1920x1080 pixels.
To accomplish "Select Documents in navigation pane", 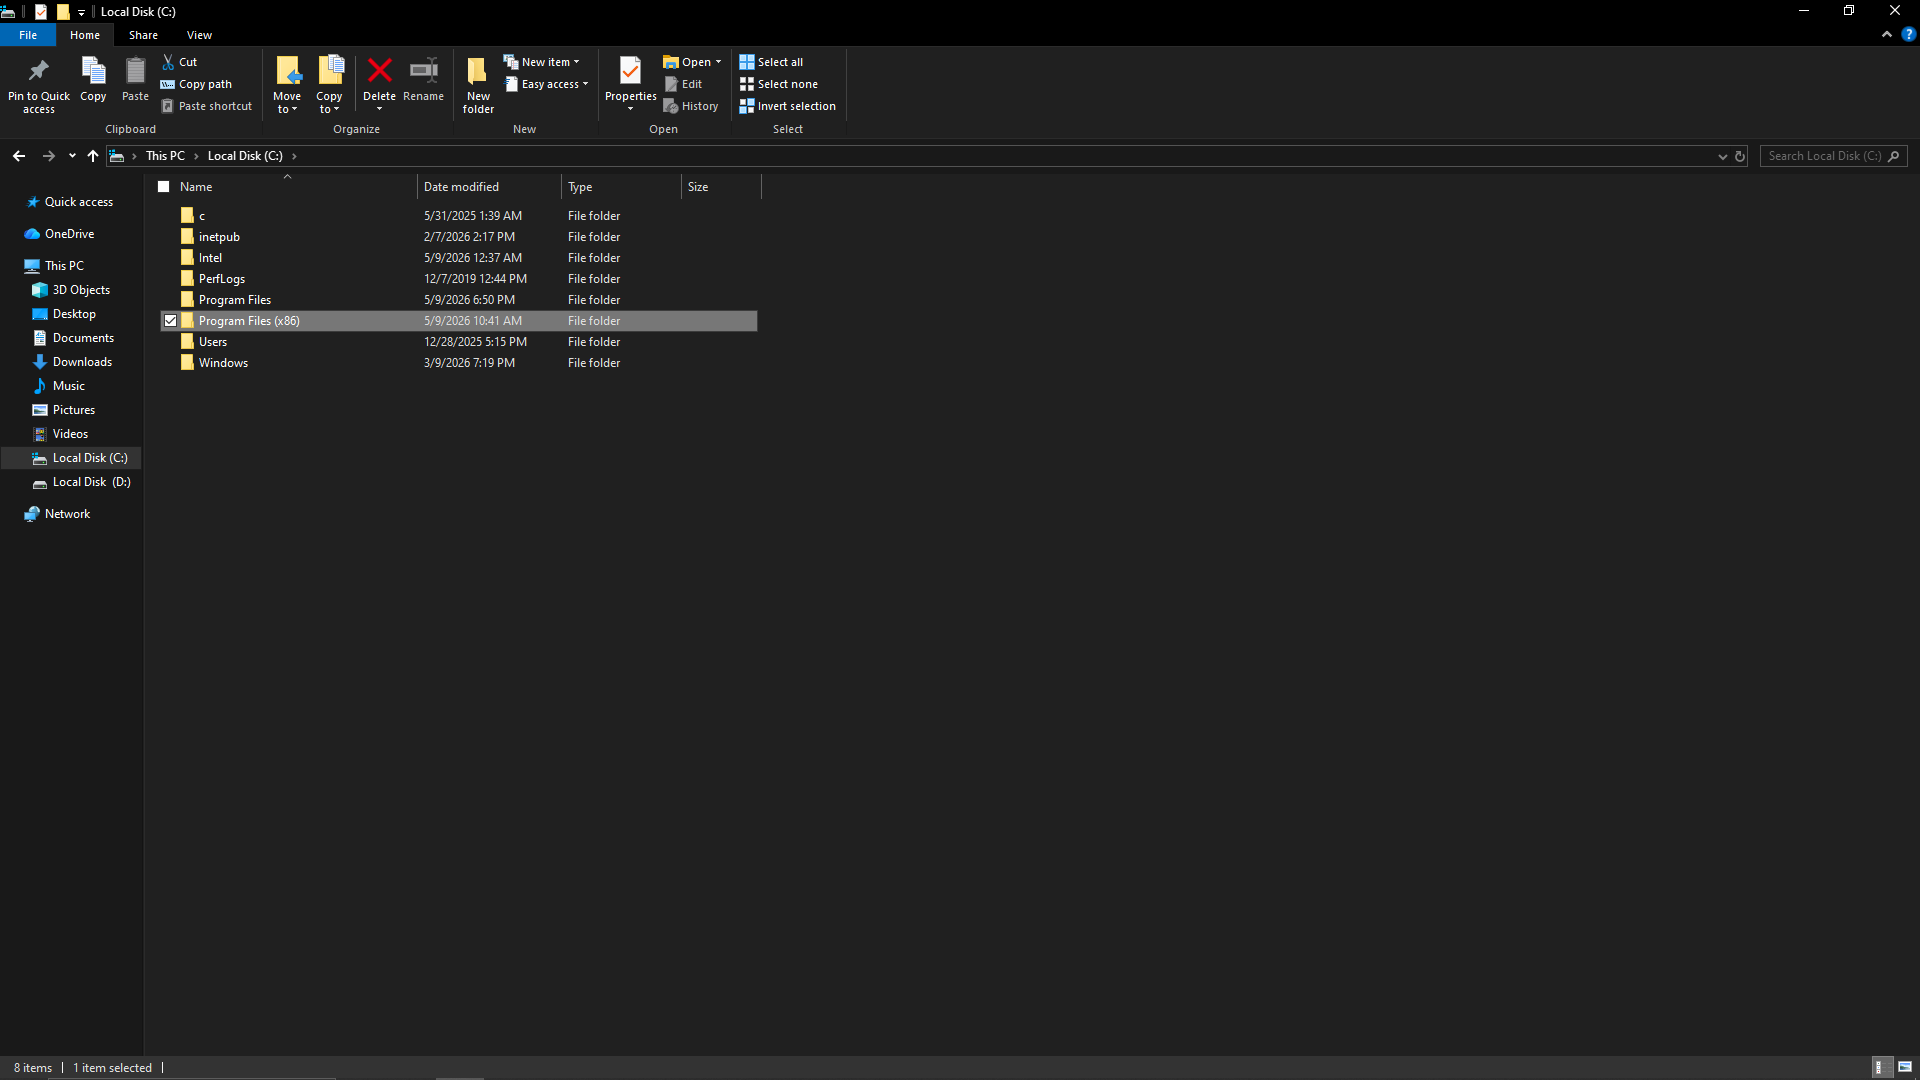I will pyautogui.click(x=83, y=338).
